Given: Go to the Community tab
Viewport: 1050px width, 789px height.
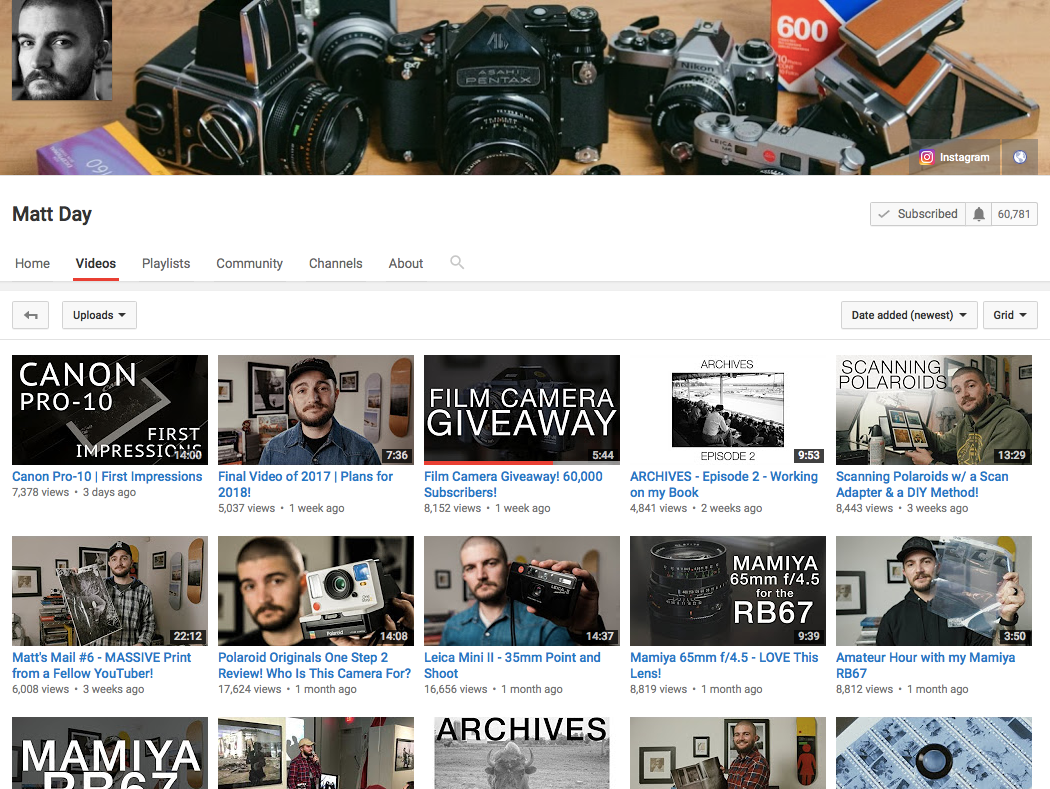Looking at the screenshot, I should [249, 263].
